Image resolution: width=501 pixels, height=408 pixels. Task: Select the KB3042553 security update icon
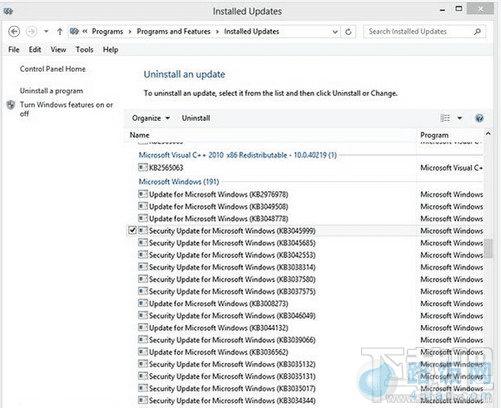(x=143, y=255)
